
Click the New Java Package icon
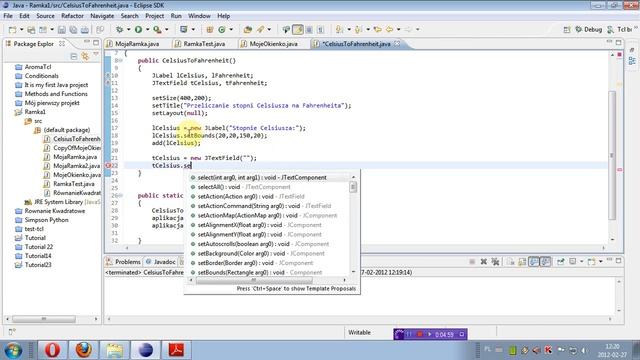[x=209, y=29]
